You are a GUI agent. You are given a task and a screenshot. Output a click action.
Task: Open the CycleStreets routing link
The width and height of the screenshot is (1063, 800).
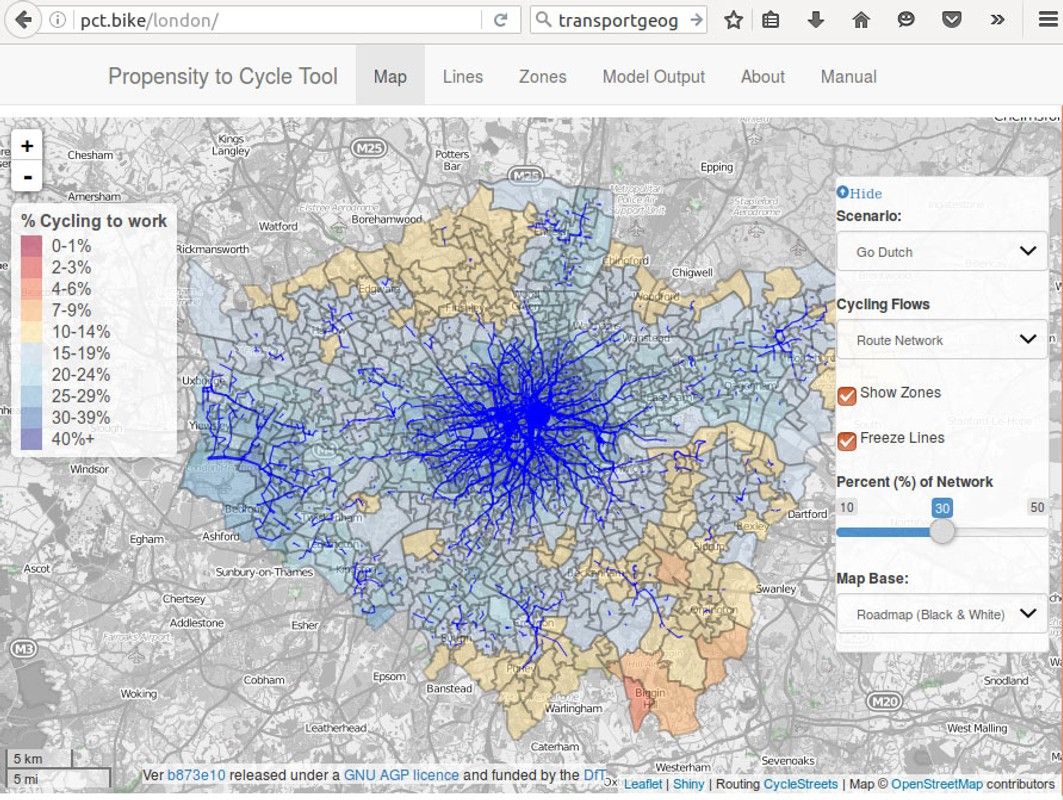(x=801, y=784)
